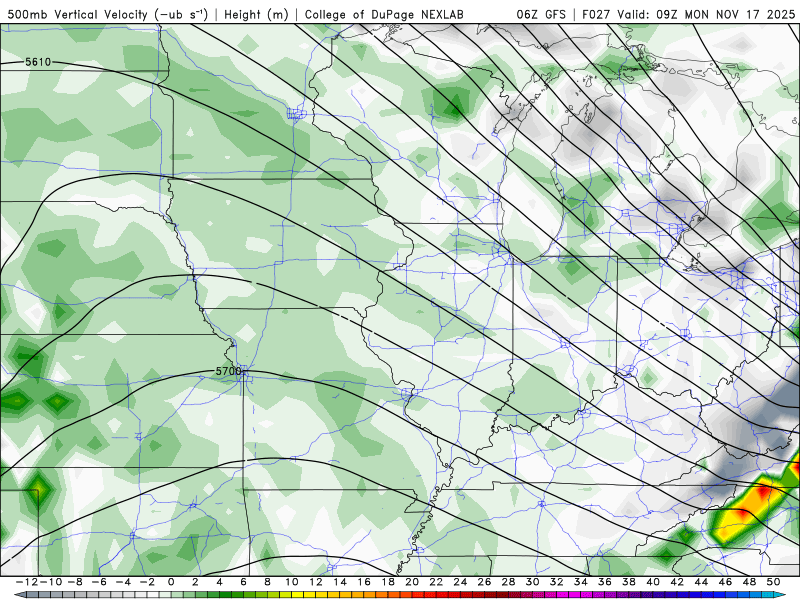Click the 0 value on color scale
The width and height of the screenshot is (800, 600).
pyautogui.click(x=171, y=582)
